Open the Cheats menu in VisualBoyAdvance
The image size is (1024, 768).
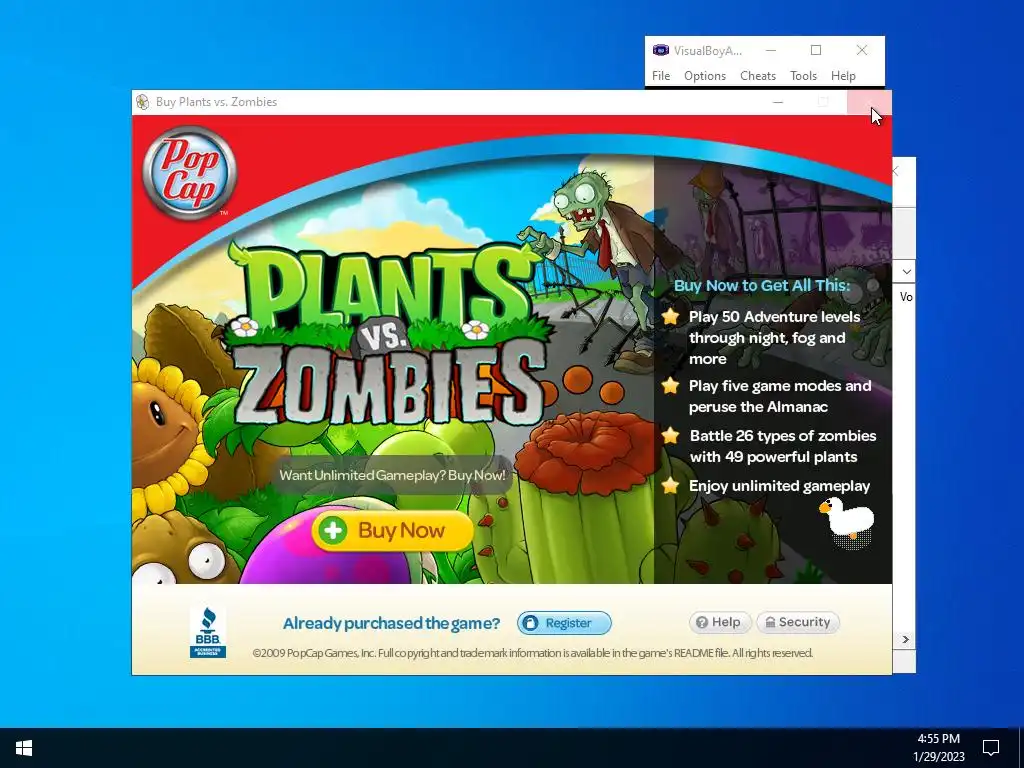(x=758, y=76)
